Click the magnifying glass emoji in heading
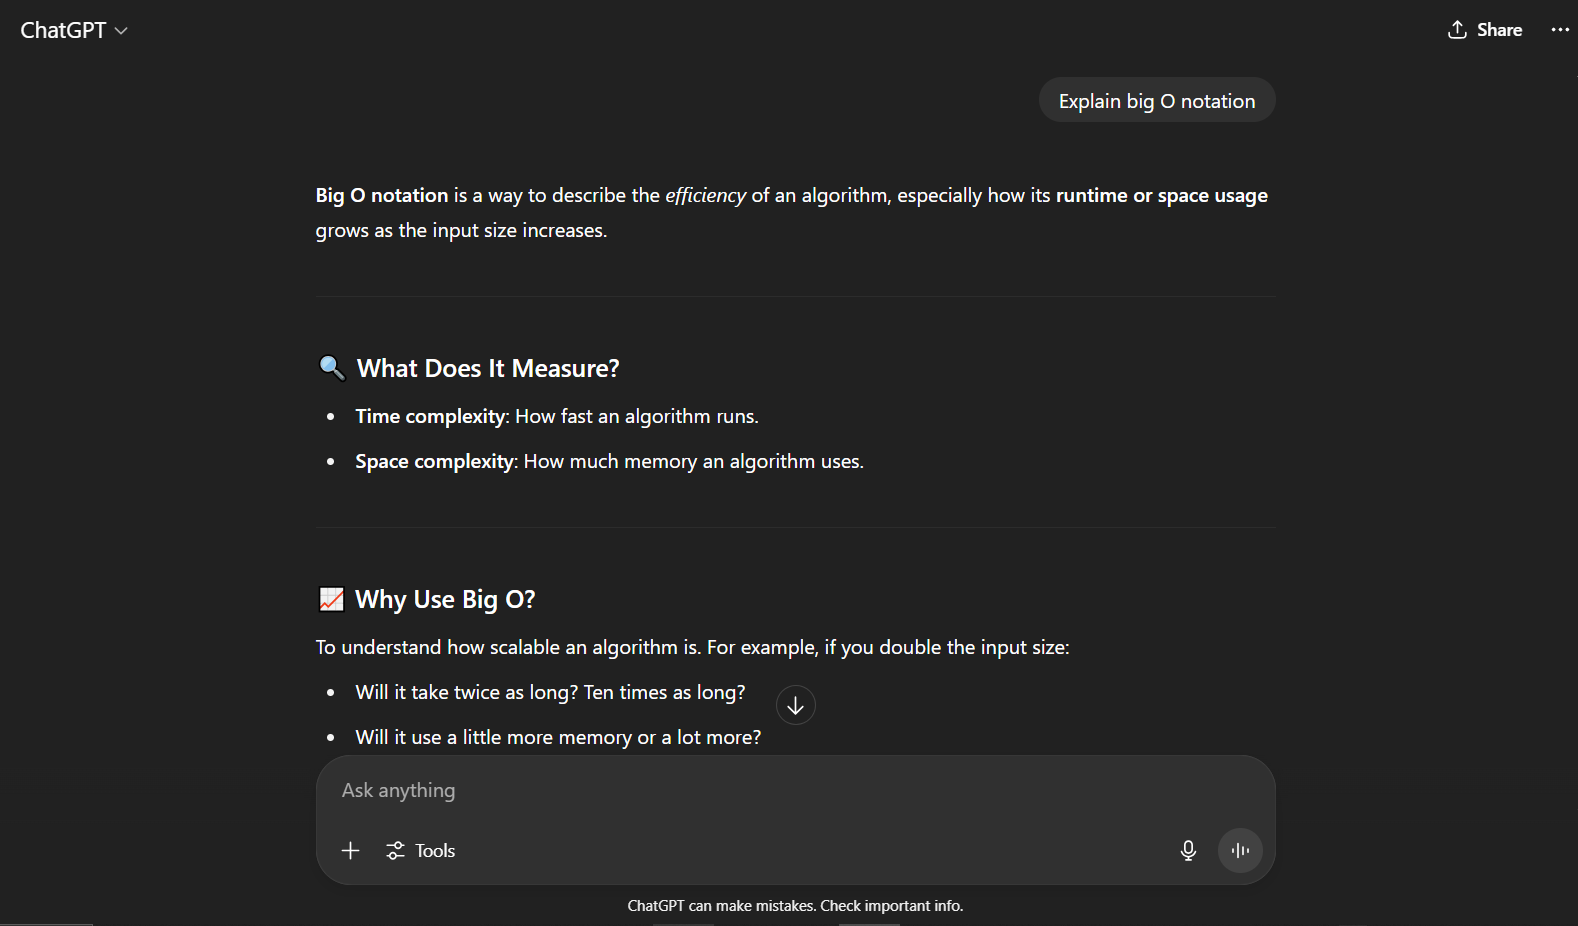The height and width of the screenshot is (926, 1578). (332, 368)
